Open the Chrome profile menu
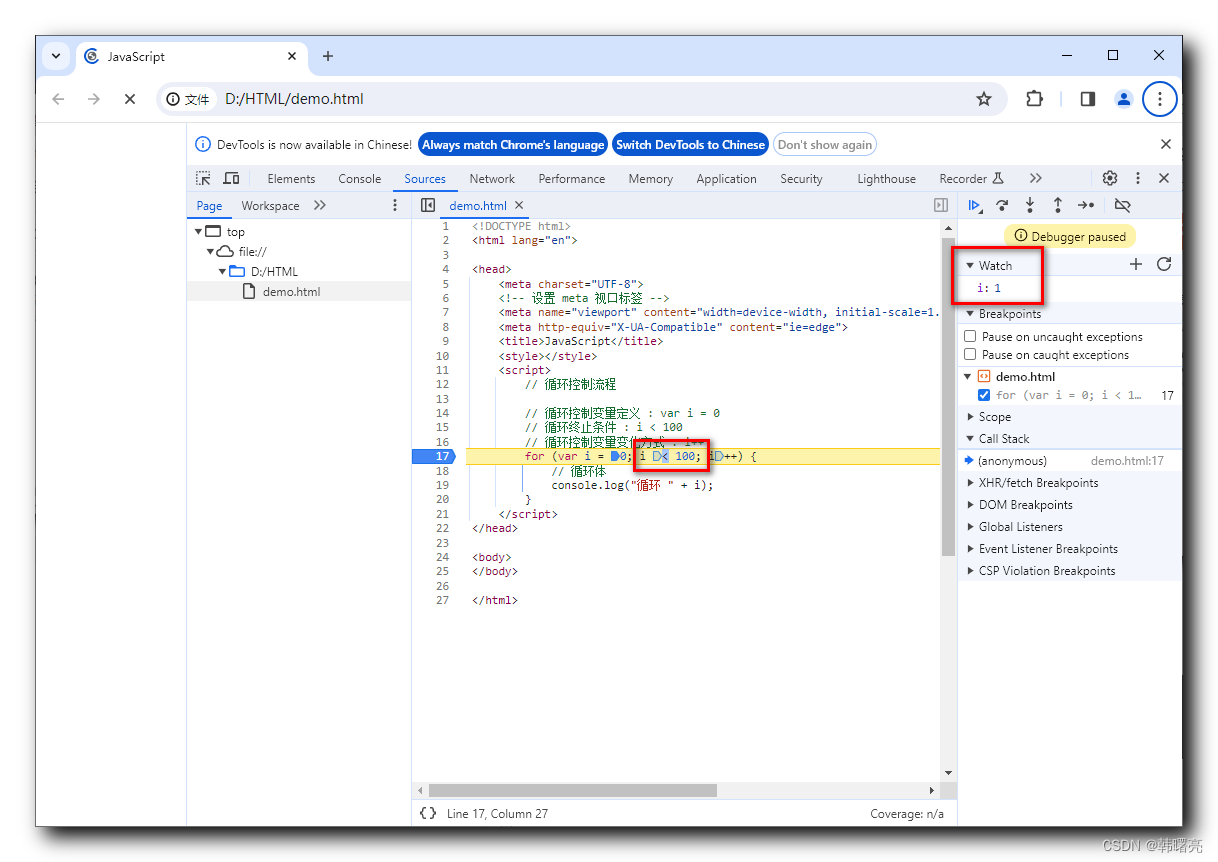This screenshot has height=862, width=1218. click(1124, 99)
